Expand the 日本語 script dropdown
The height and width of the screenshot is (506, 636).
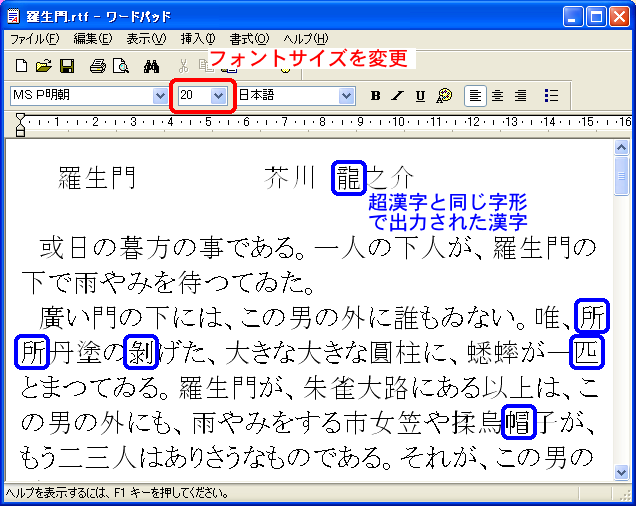347,96
